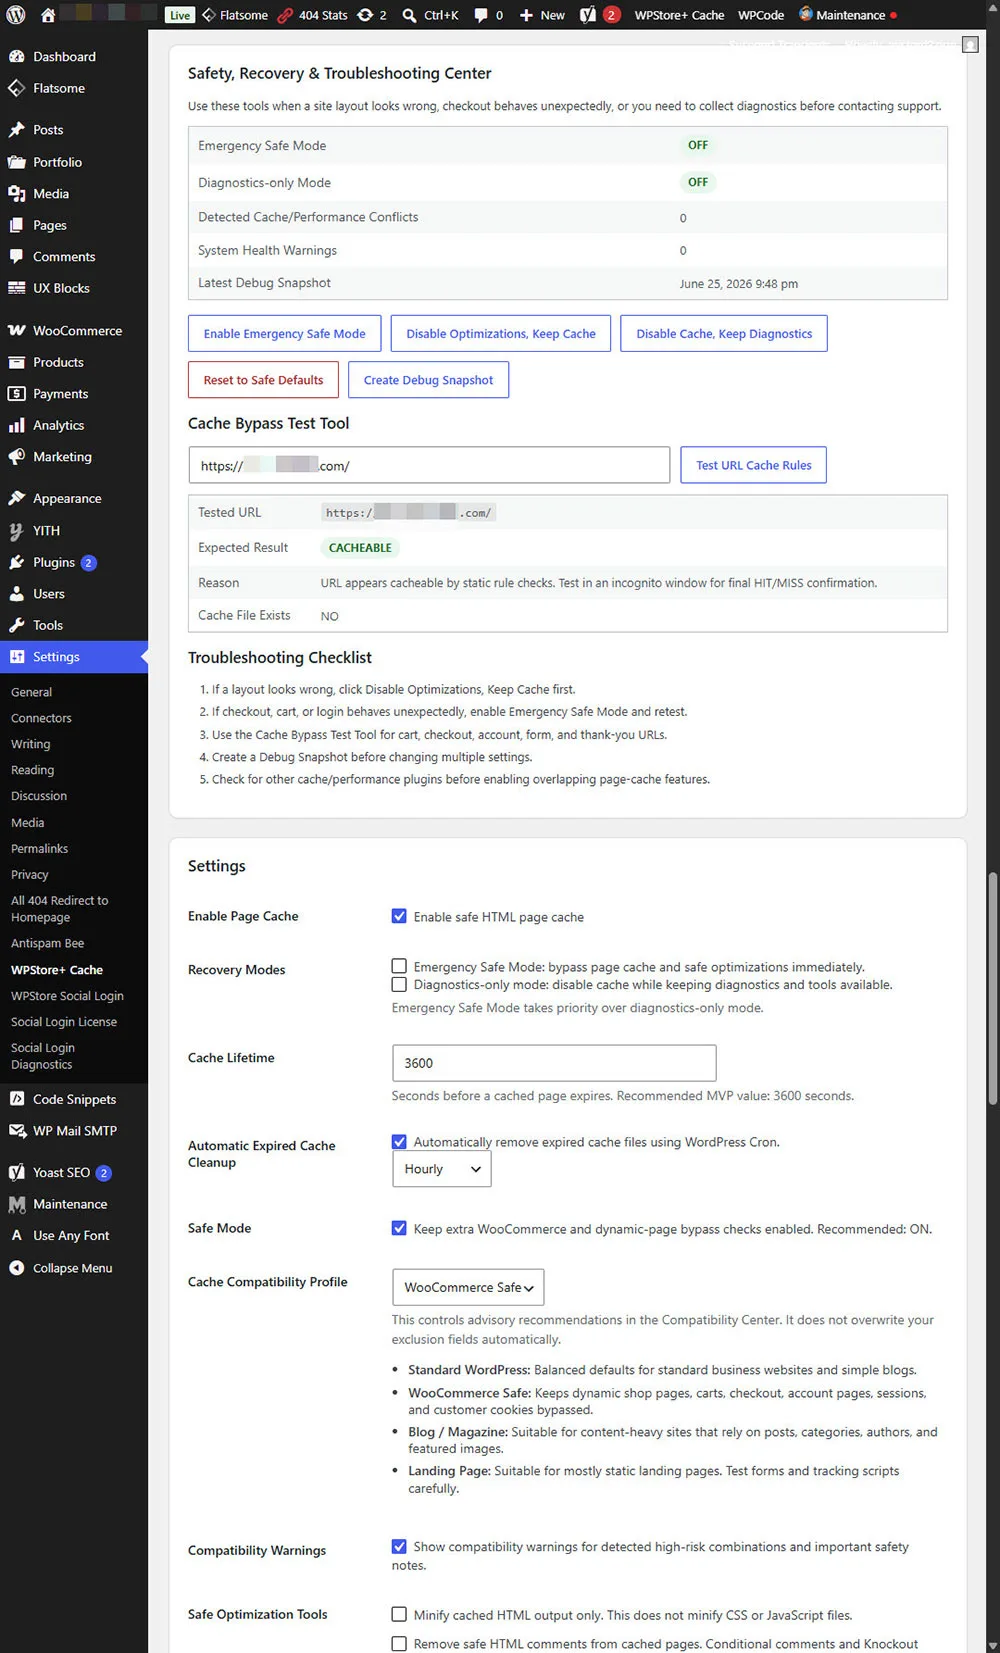Click Disable Optimizations, Keep Cache button
1000x1653 pixels.
coord(501,334)
